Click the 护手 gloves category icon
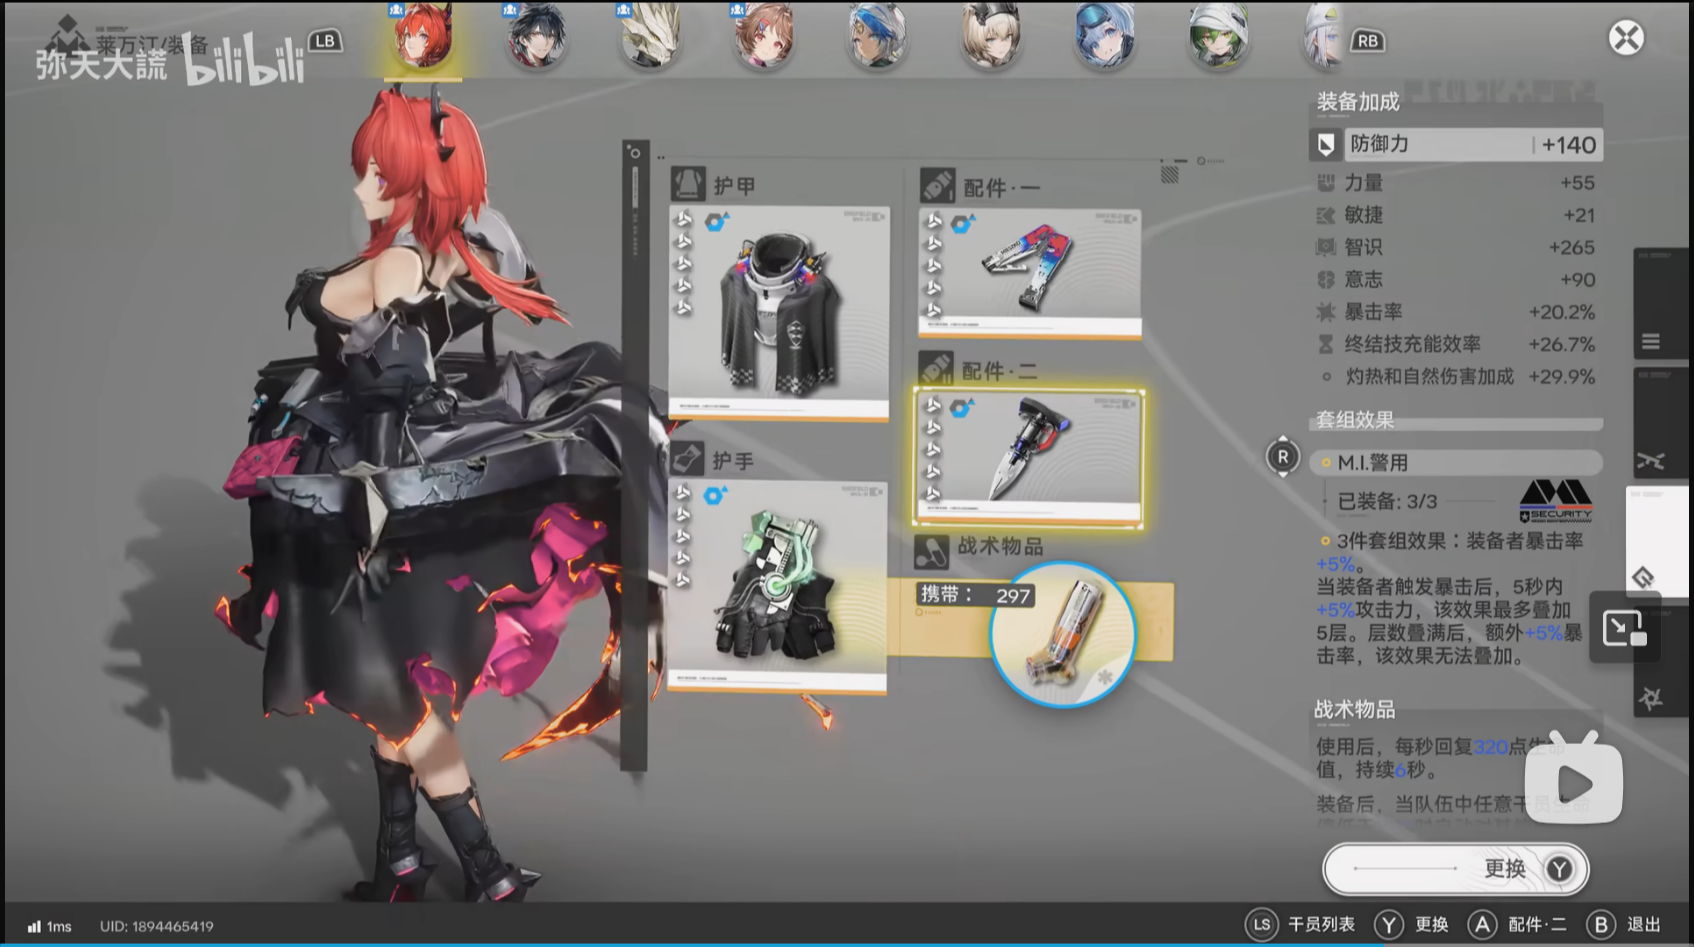Screen dimensions: 1694x947 687,459
